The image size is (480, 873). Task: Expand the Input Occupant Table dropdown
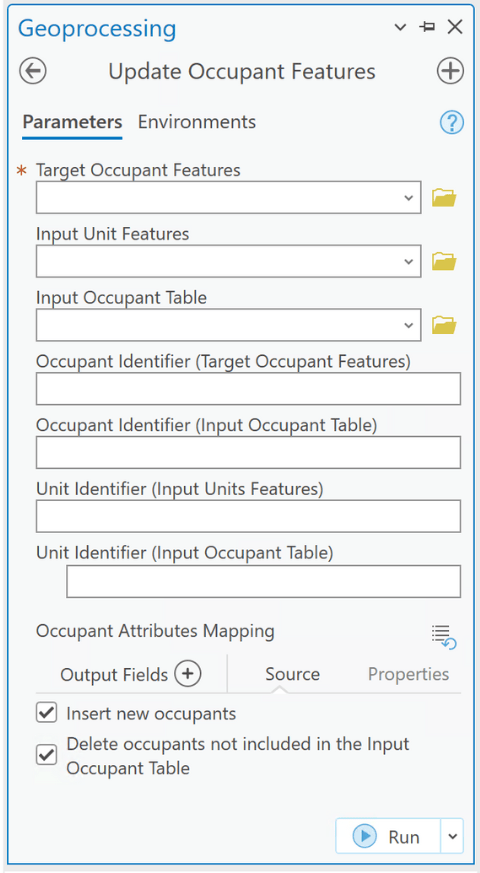pos(409,325)
